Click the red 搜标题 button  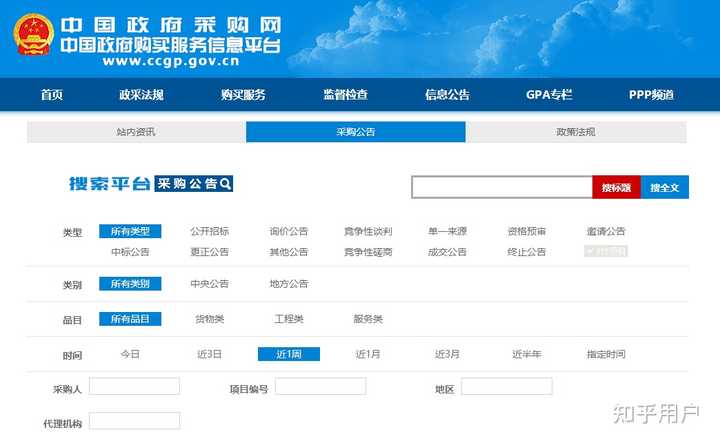tap(616, 187)
